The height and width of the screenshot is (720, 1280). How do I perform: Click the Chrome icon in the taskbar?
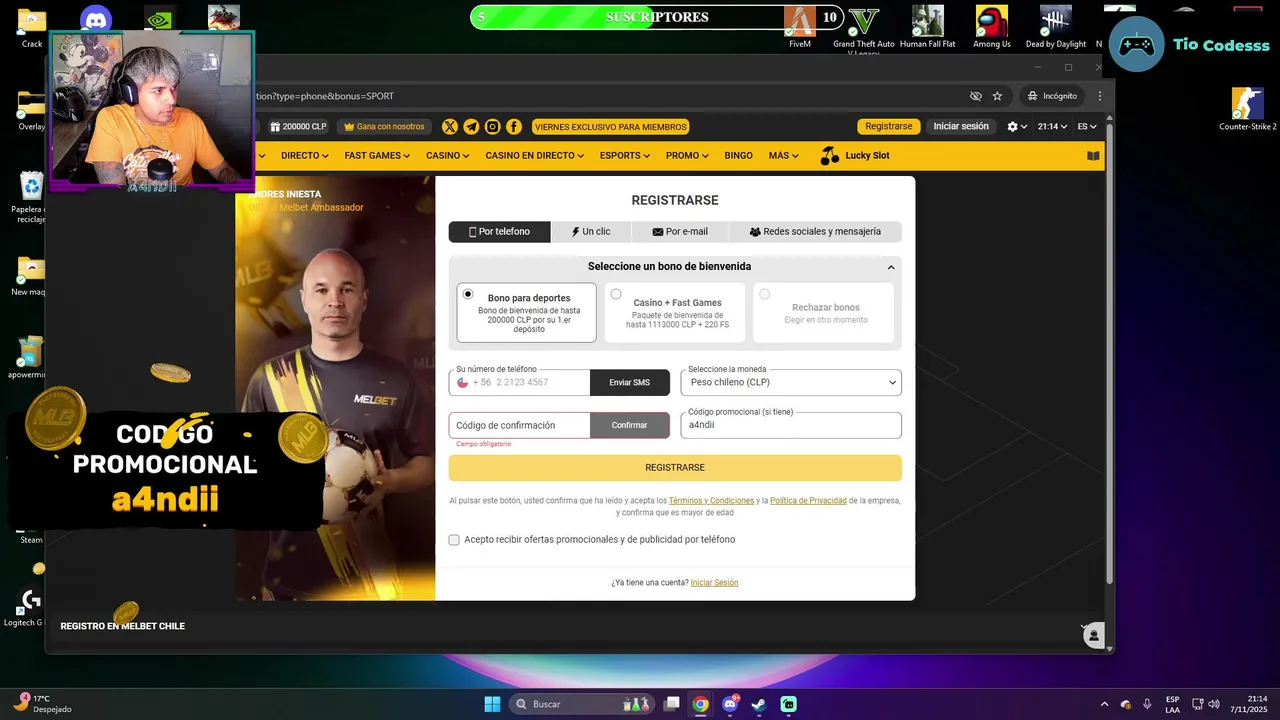point(701,704)
